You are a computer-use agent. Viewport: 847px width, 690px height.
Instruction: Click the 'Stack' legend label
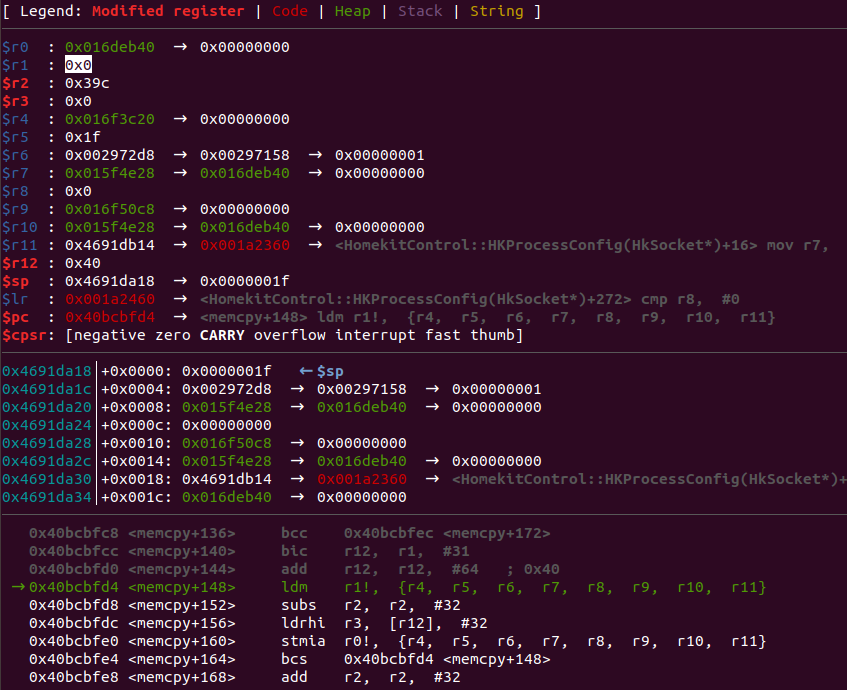(420, 11)
